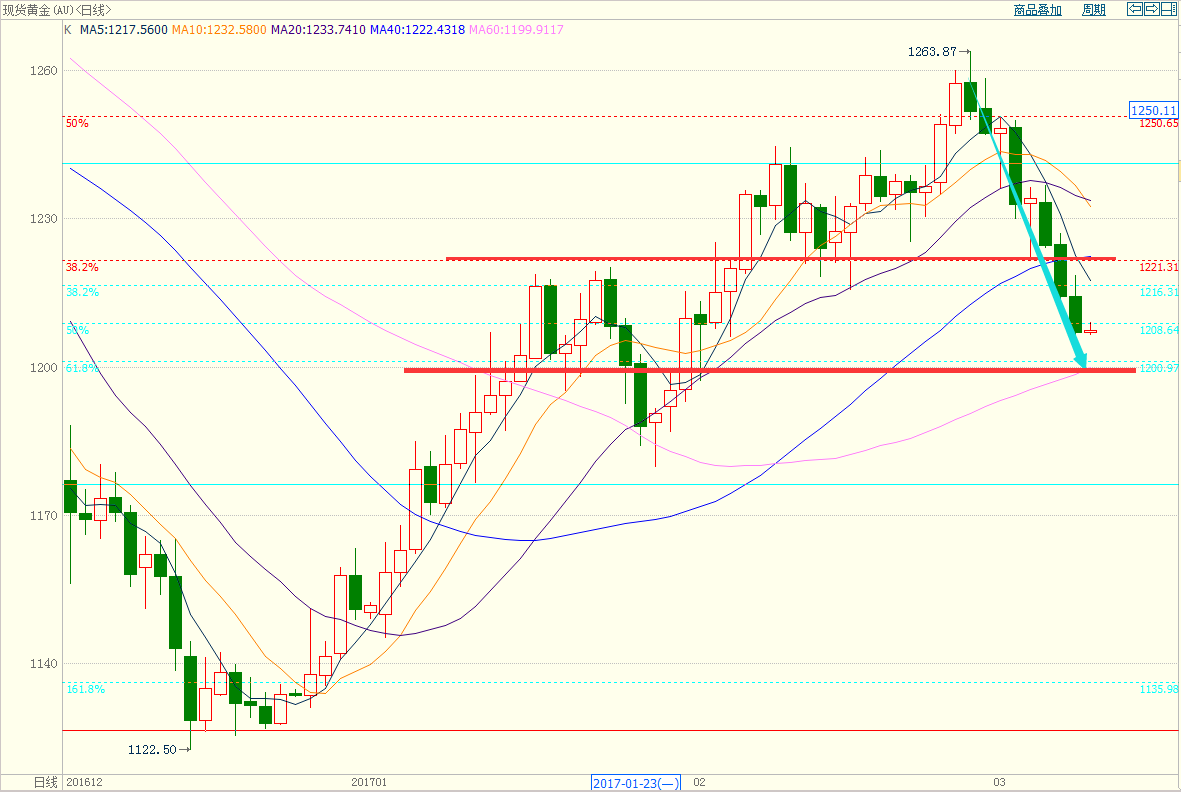Click the 1230 price axis label
The height and width of the screenshot is (792, 1181).
point(43,219)
